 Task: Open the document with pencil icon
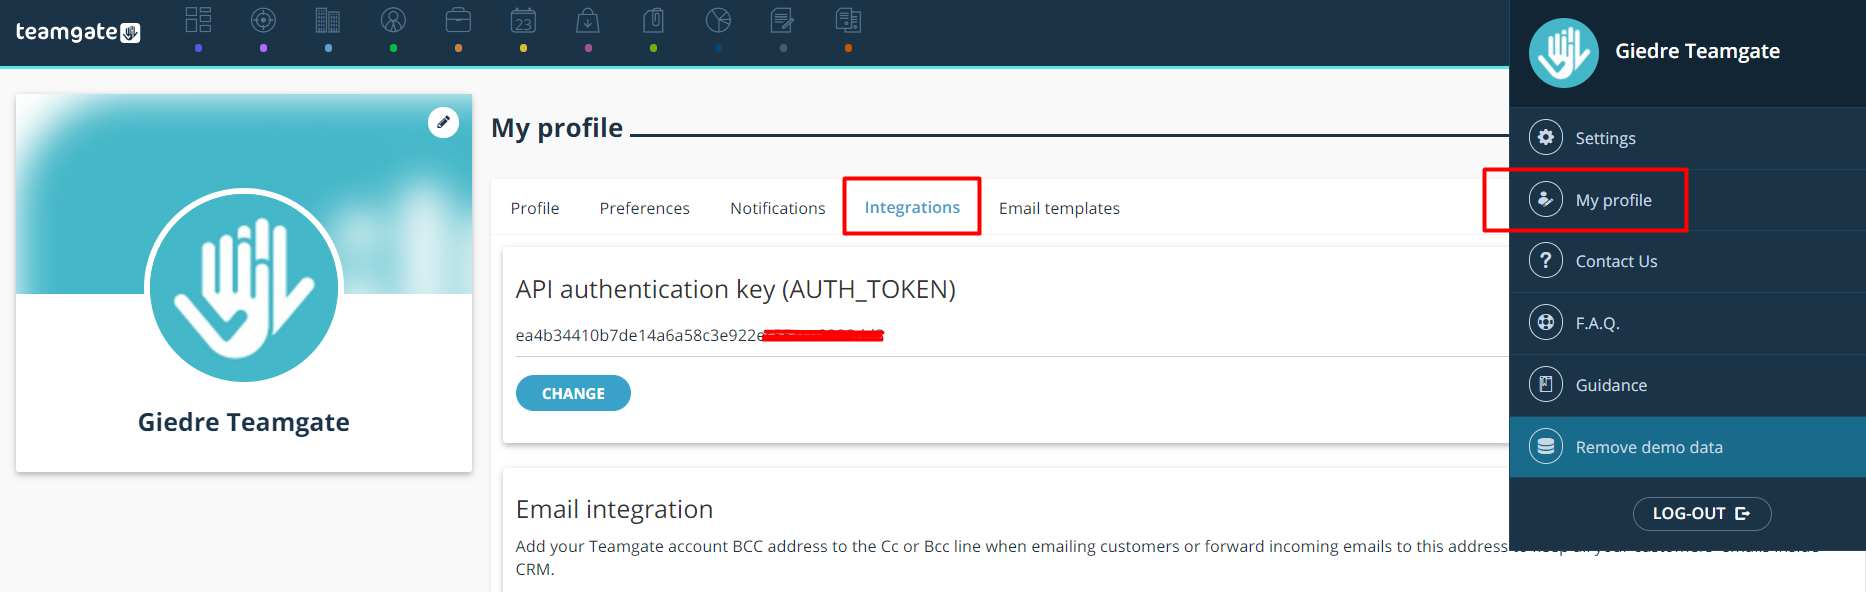[783, 20]
